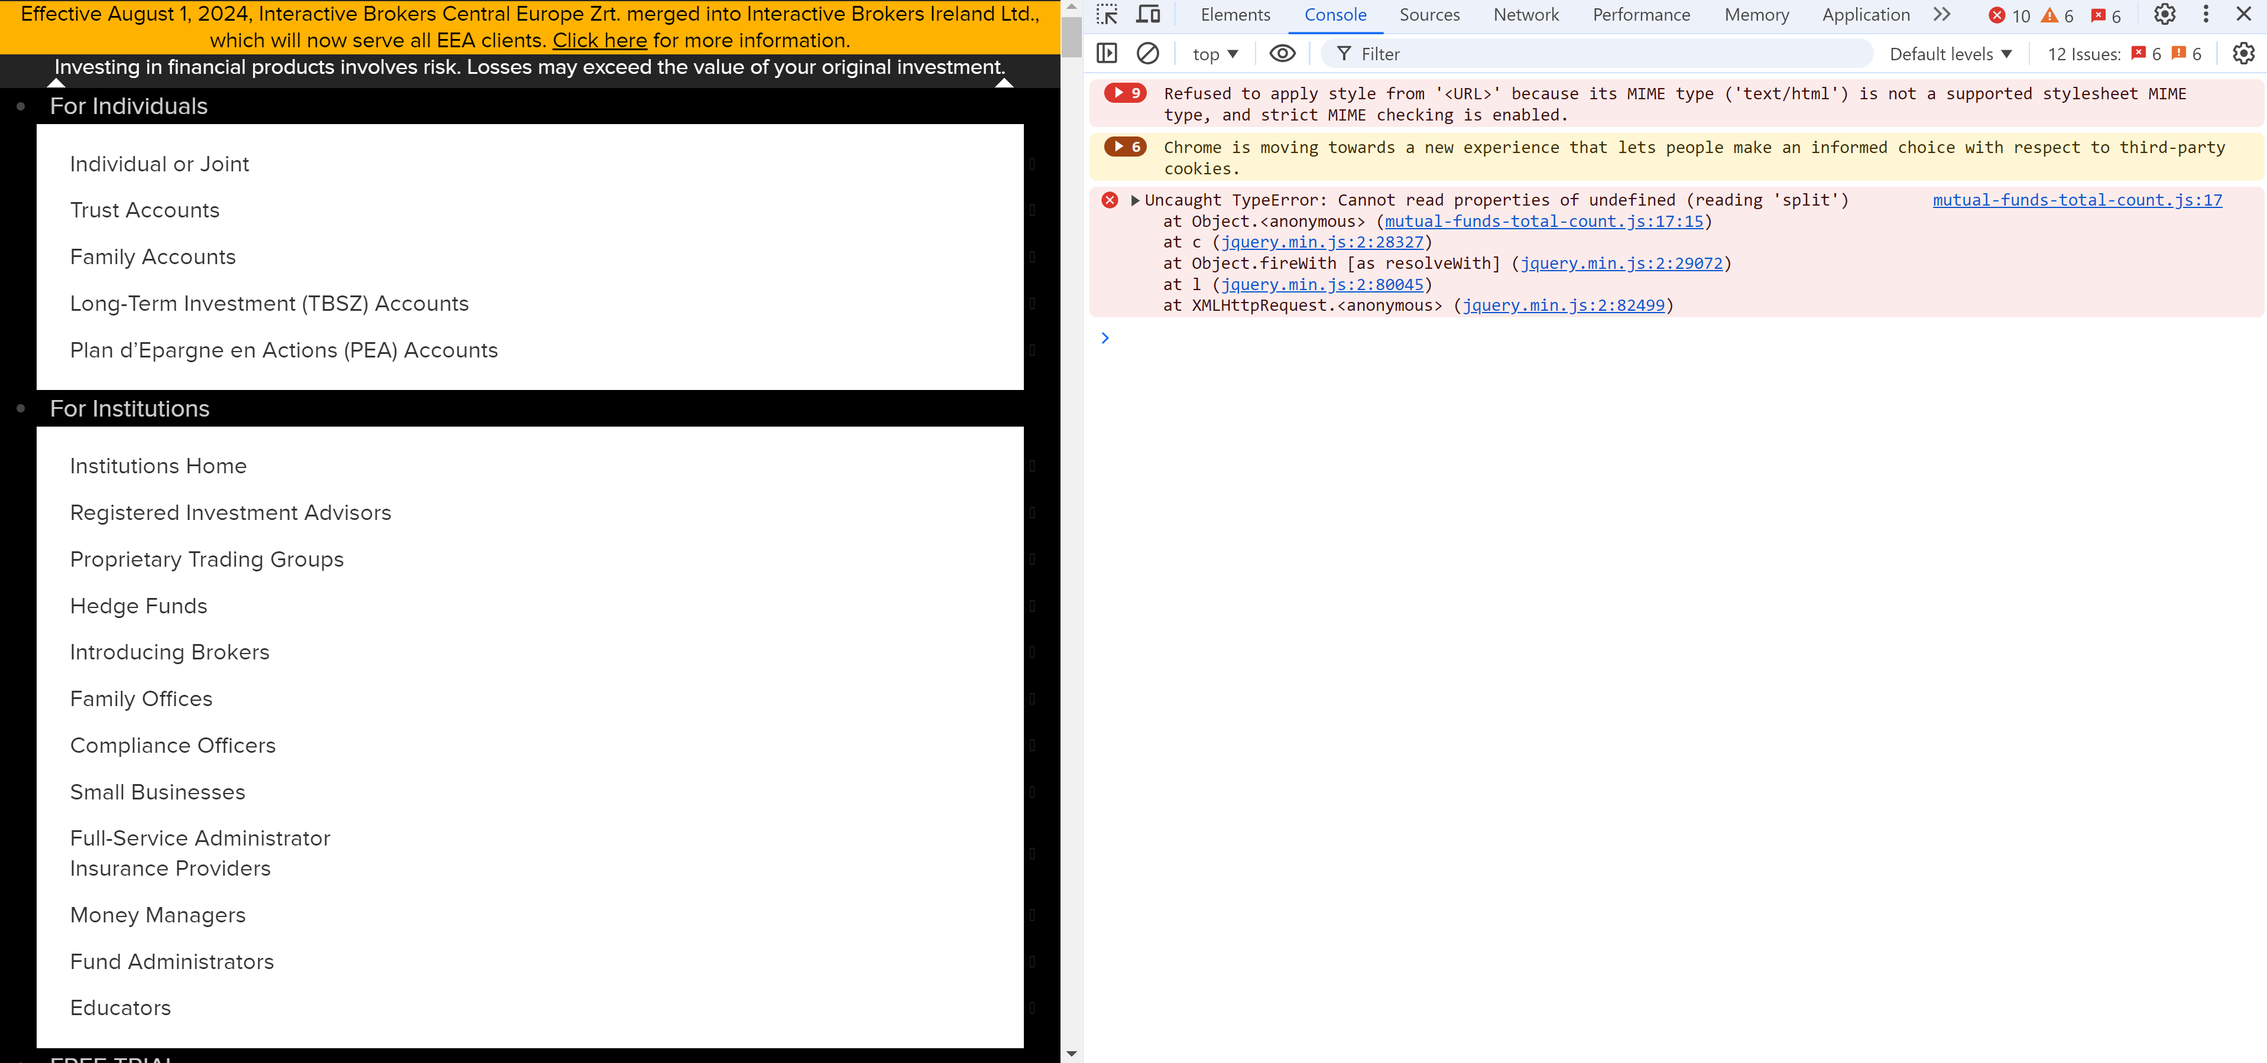The width and height of the screenshot is (2267, 1063).
Task: Open the 12 Issues counter link
Action: (x=2124, y=54)
